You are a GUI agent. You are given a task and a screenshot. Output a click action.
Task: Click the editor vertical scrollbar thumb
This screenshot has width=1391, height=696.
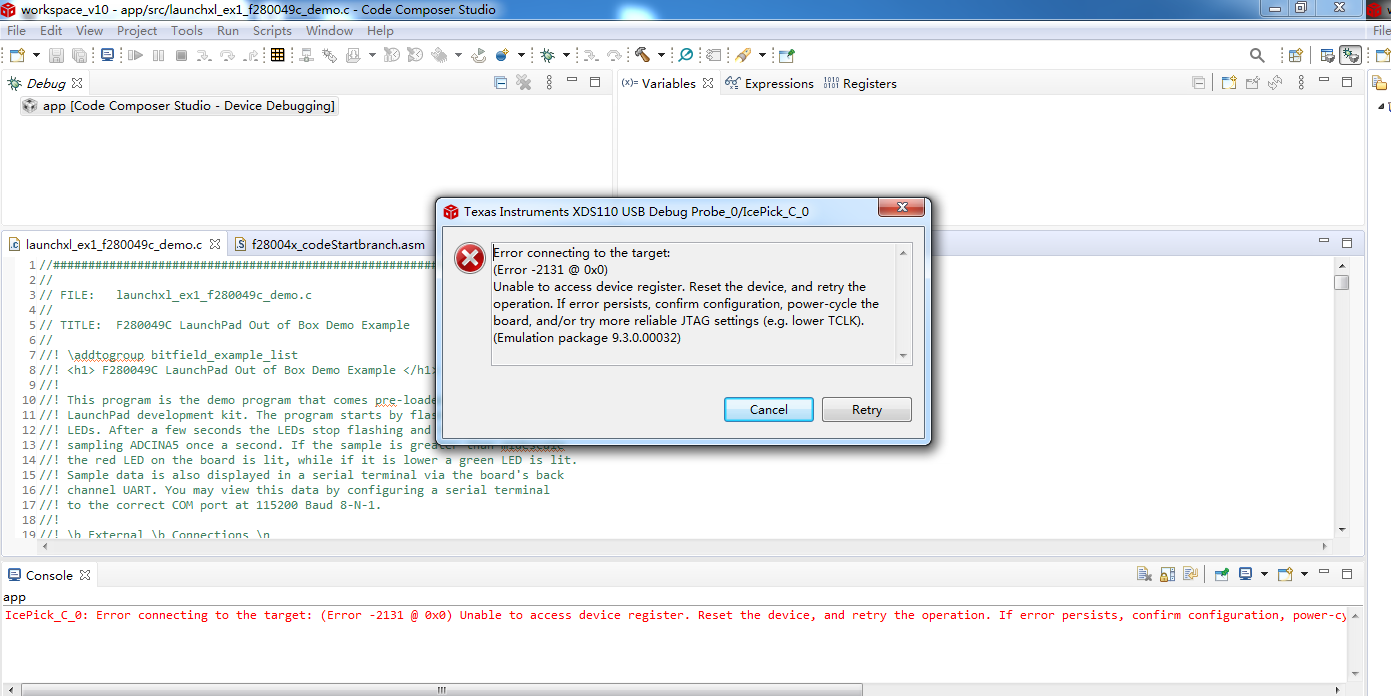point(1341,282)
